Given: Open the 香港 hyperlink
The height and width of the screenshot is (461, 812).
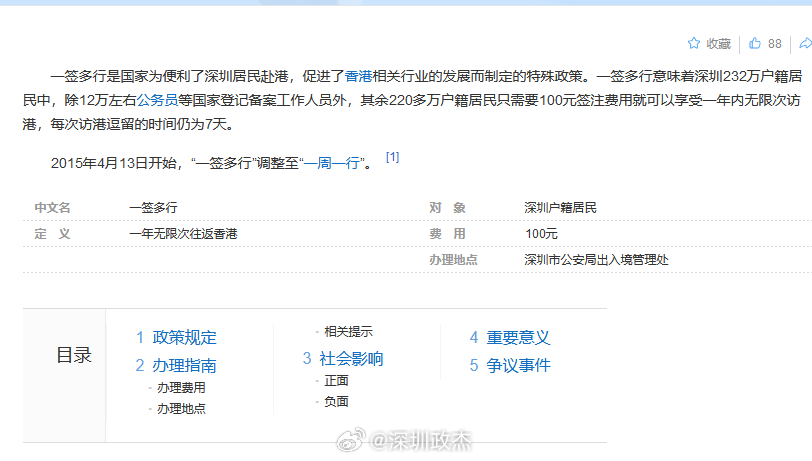Looking at the screenshot, I should (358, 77).
